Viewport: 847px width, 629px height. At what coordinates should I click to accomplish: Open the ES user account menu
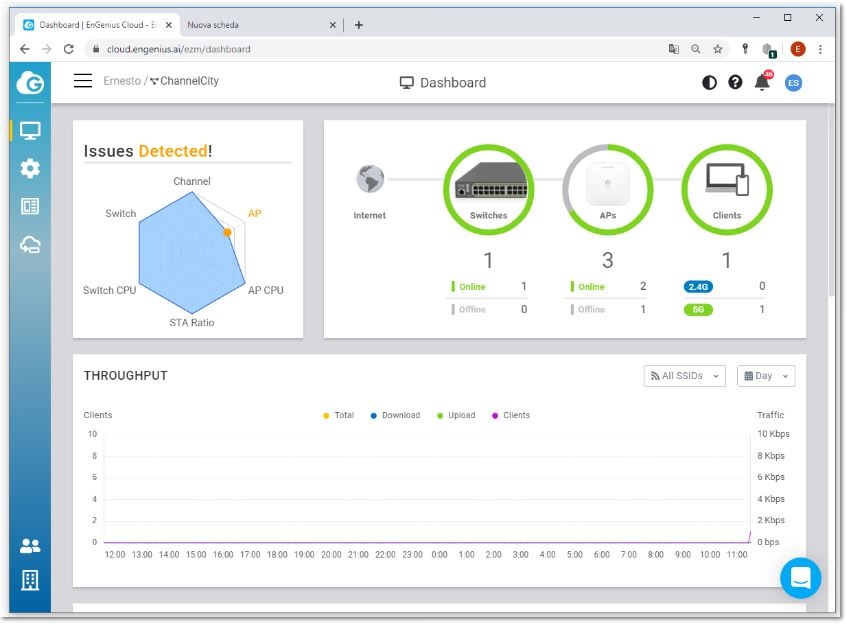tap(793, 82)
